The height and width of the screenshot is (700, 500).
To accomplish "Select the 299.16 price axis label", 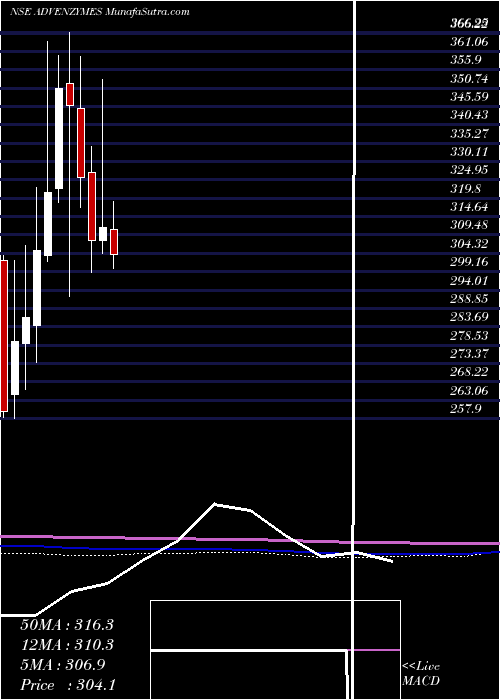I will coord(470,262).
